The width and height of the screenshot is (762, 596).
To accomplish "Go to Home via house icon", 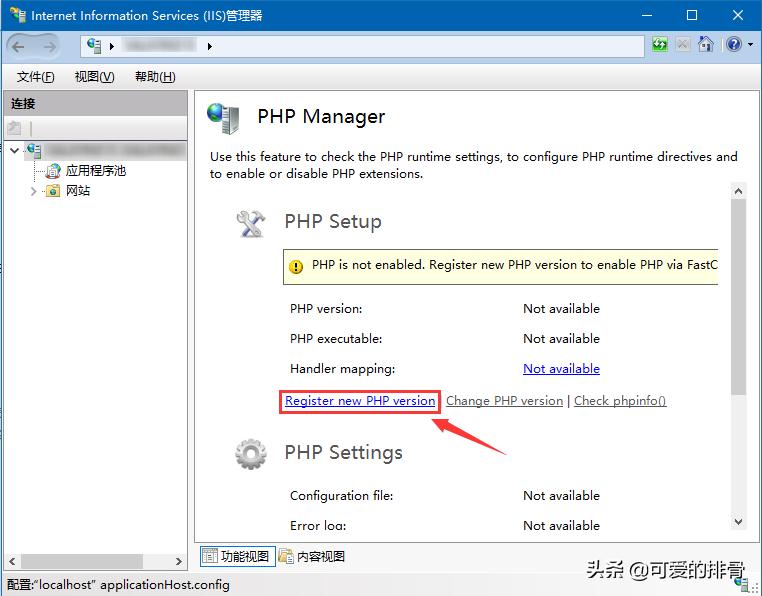I will click(x=706, y=44).
